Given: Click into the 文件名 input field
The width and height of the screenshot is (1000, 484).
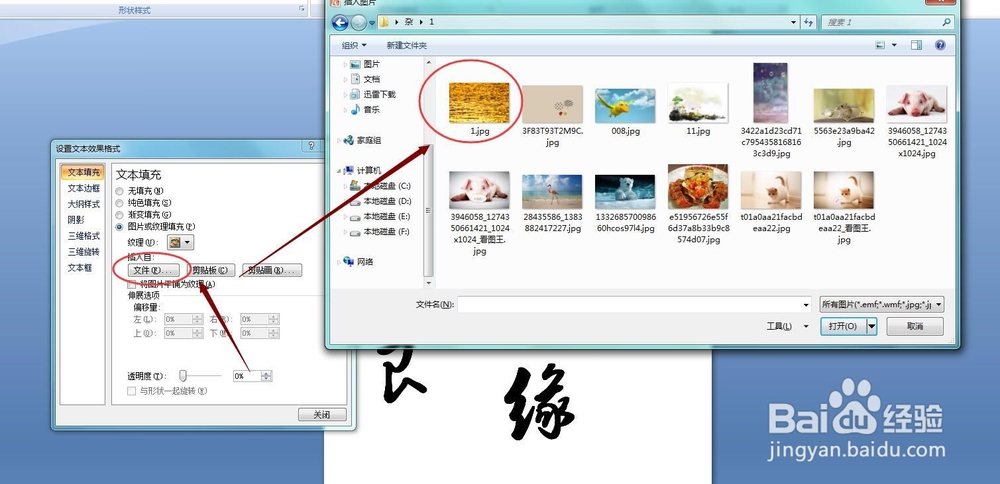Looking at the screenshot, I should tap(629, 305).
